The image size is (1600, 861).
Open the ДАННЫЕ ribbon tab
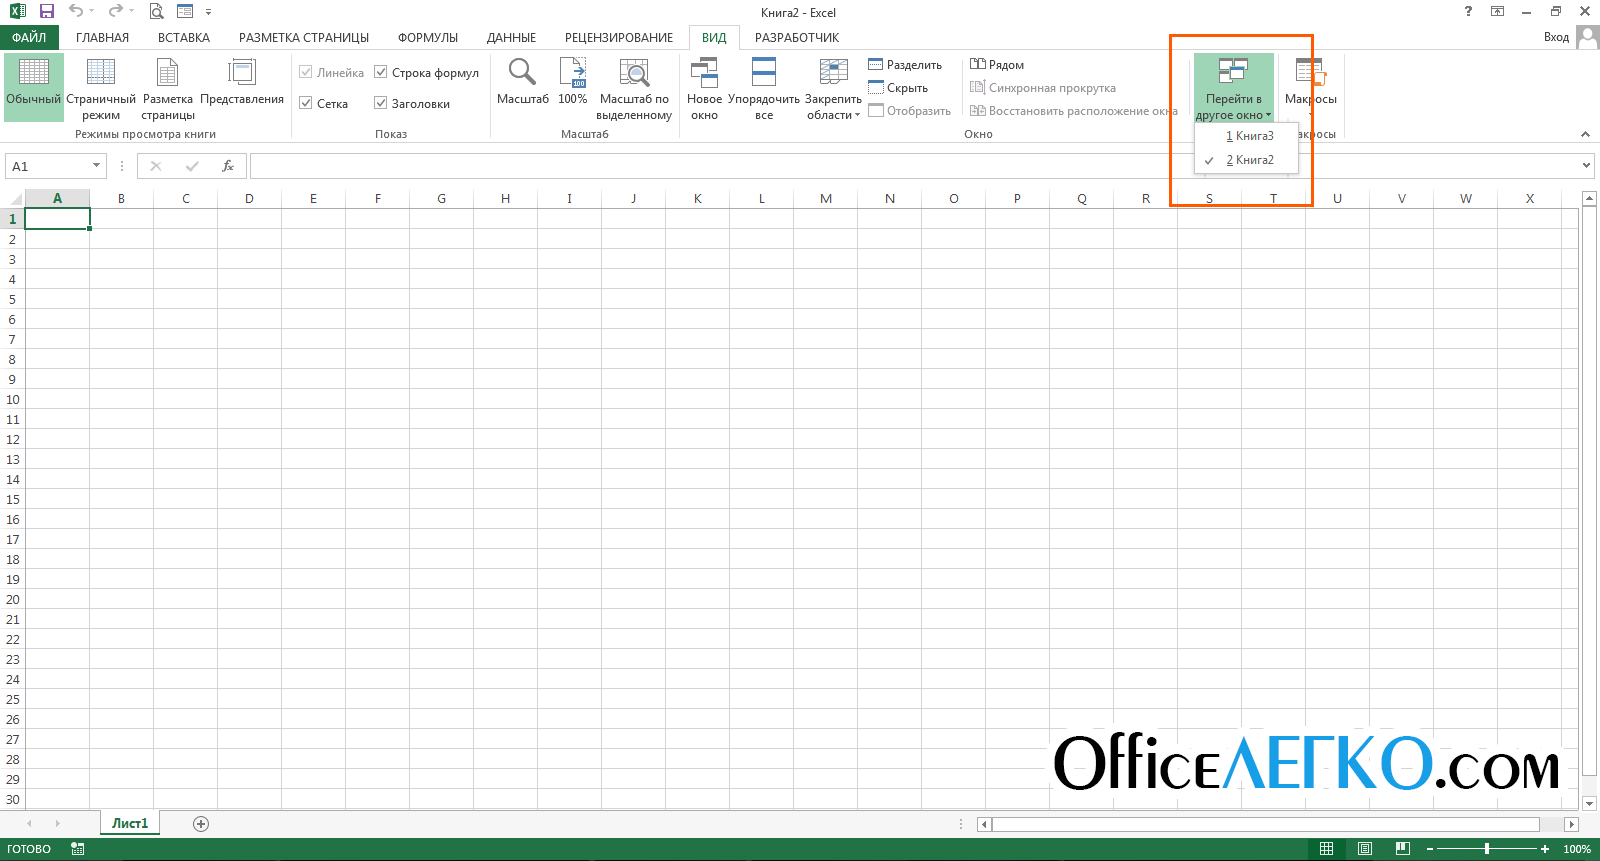pos(511,37)
